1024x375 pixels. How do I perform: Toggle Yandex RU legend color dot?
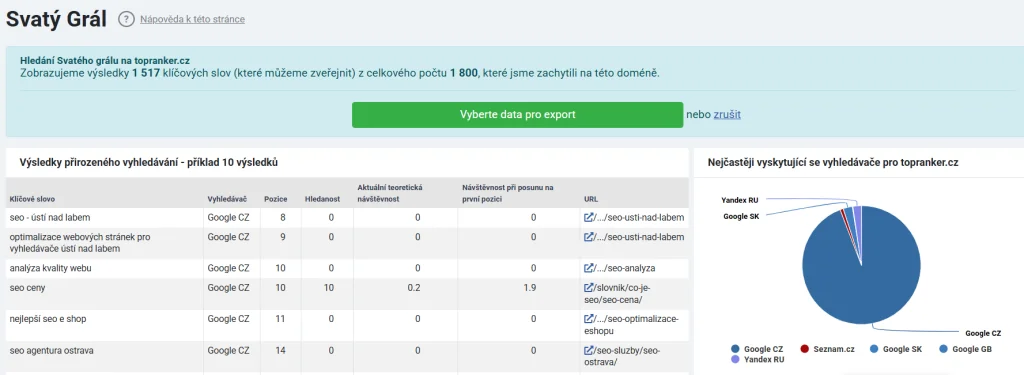[735, 359]
